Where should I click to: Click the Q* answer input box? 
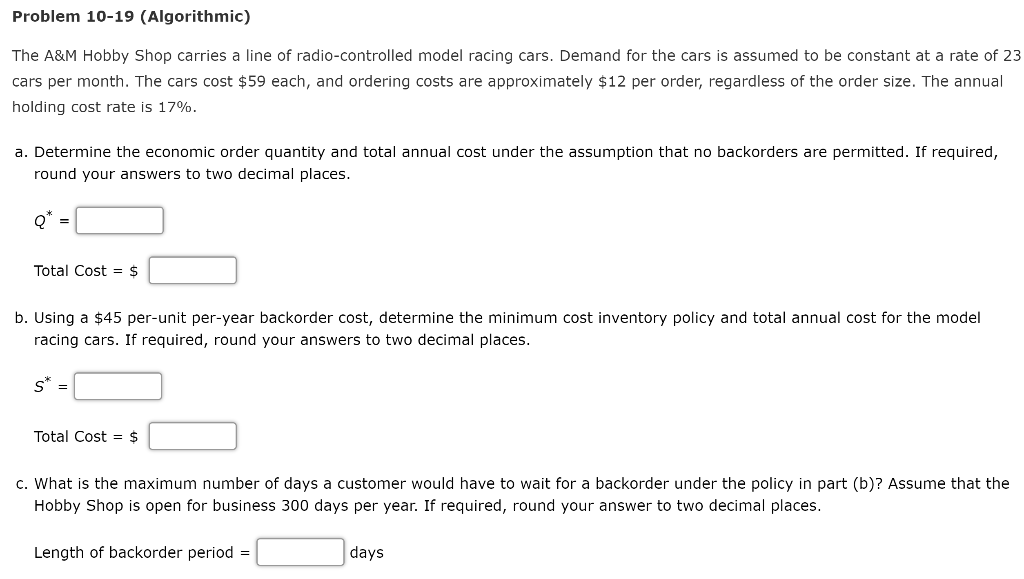click(x=118, y=220)
